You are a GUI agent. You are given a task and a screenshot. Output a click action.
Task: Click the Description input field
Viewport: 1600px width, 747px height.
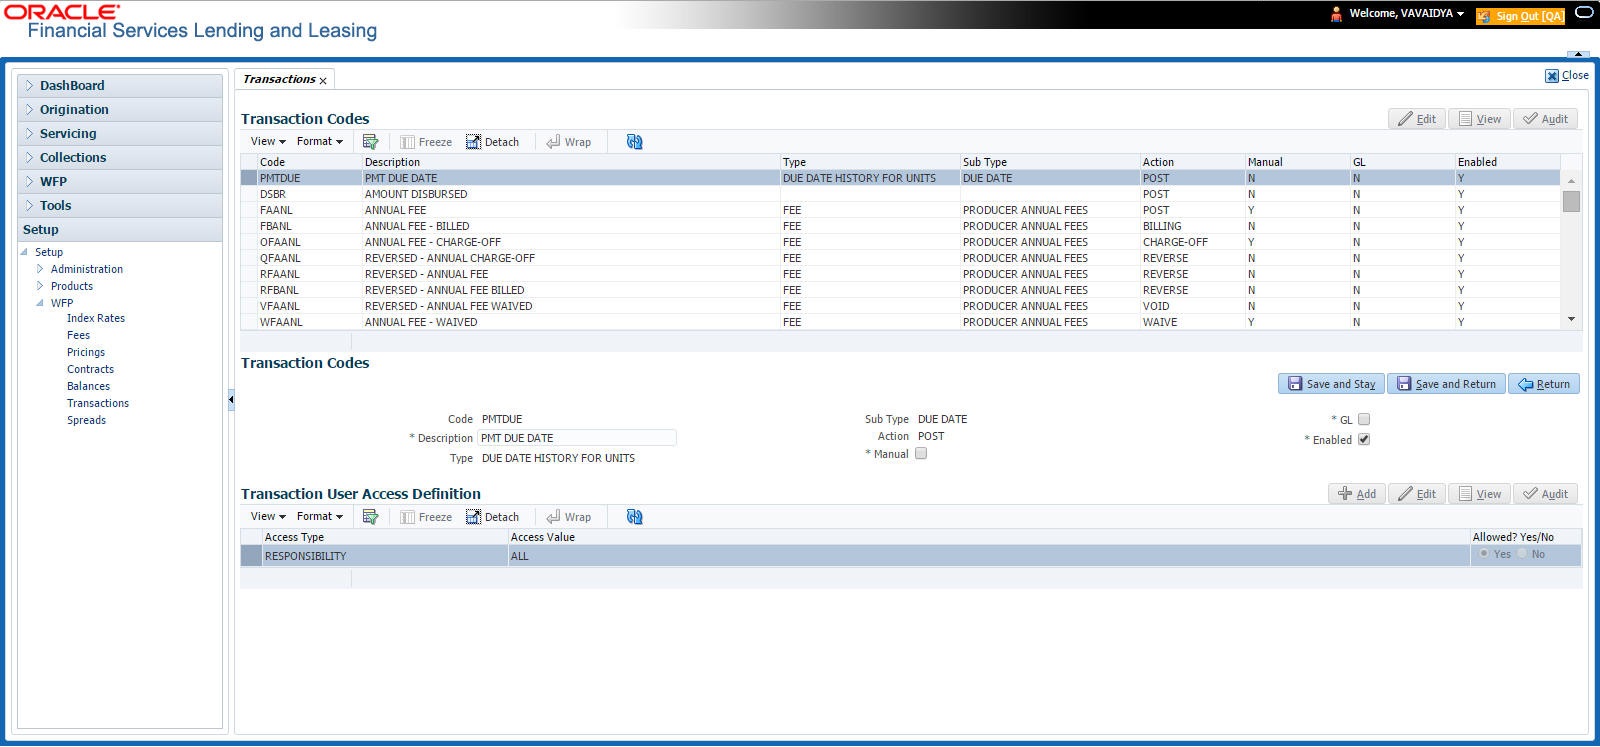pos(577,438)
